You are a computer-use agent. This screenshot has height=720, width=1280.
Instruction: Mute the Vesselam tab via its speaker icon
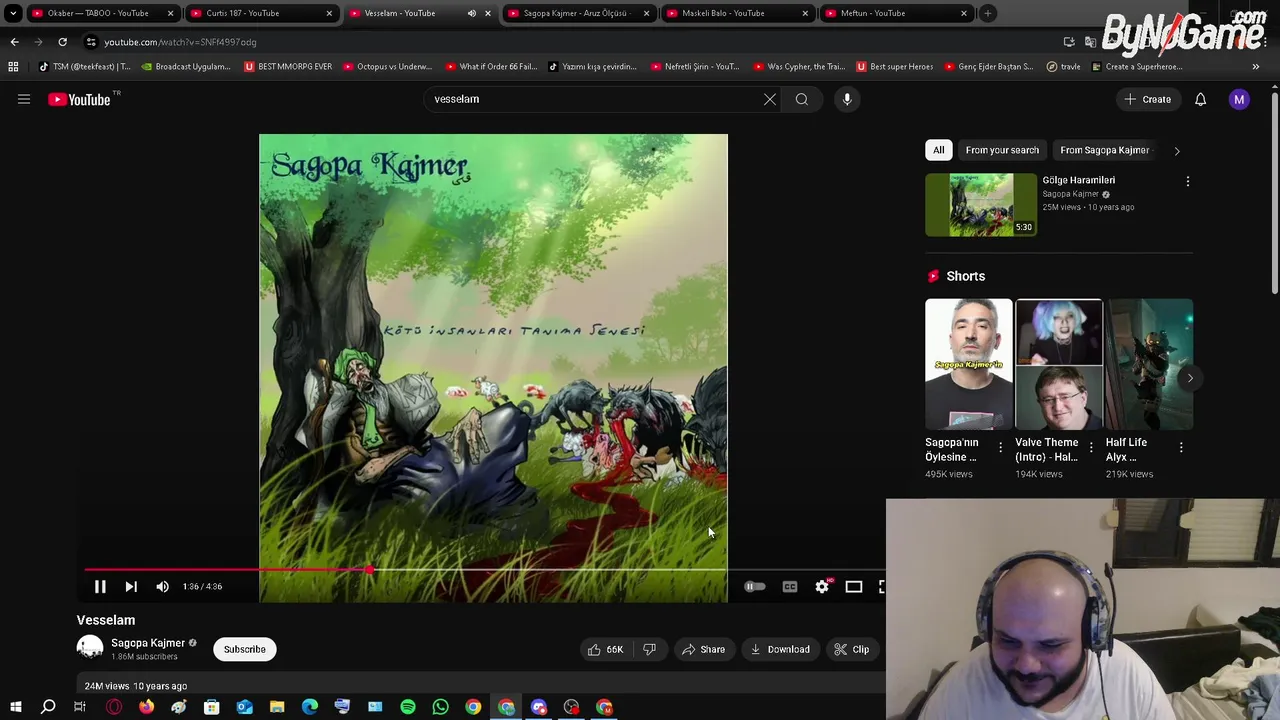coord(472,13)
